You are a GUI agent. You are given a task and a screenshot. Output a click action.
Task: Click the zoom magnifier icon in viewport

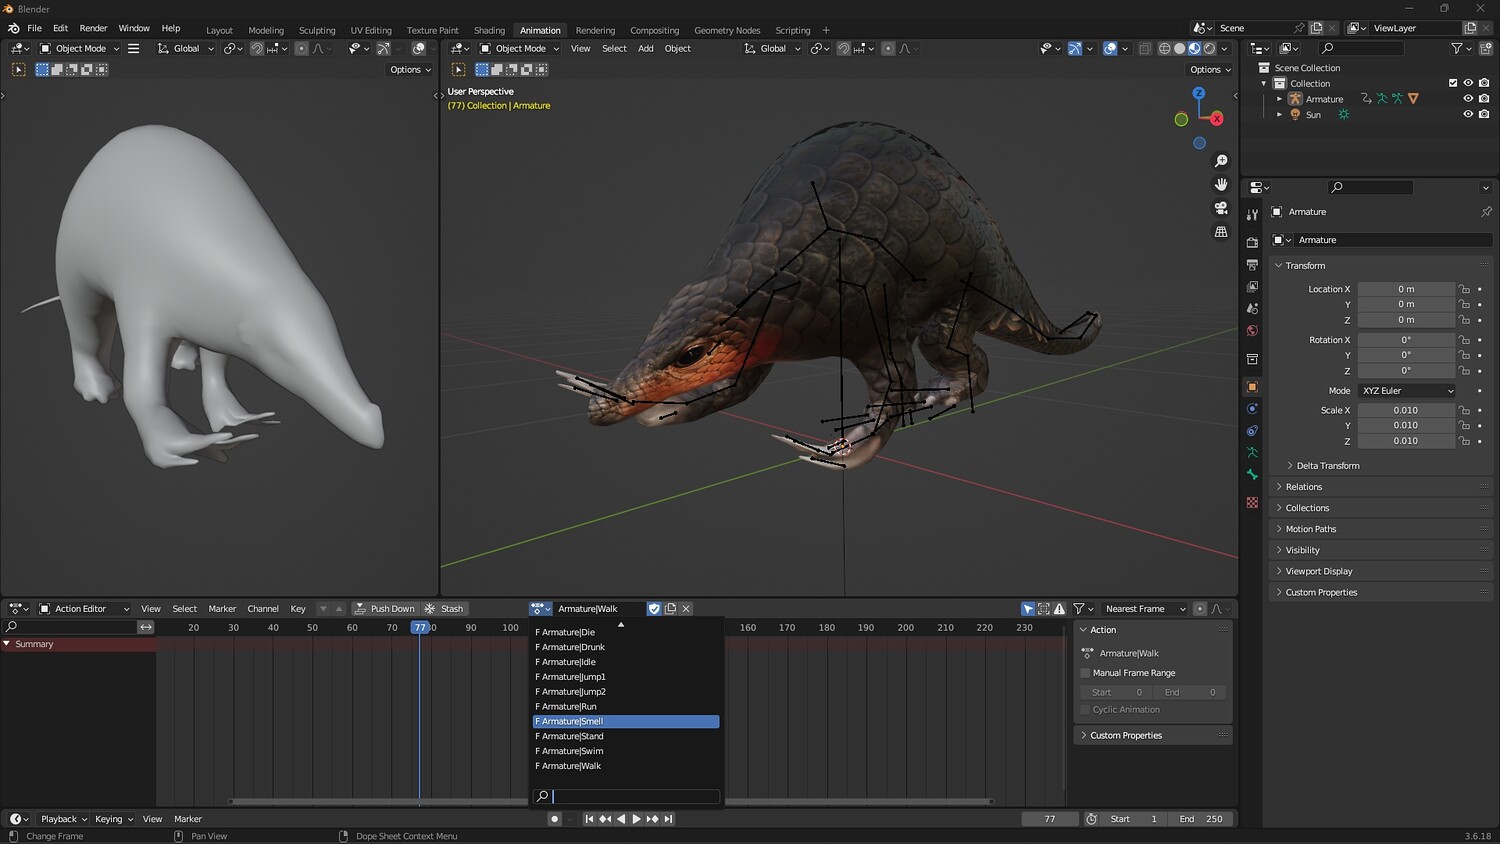point(1221,161)
